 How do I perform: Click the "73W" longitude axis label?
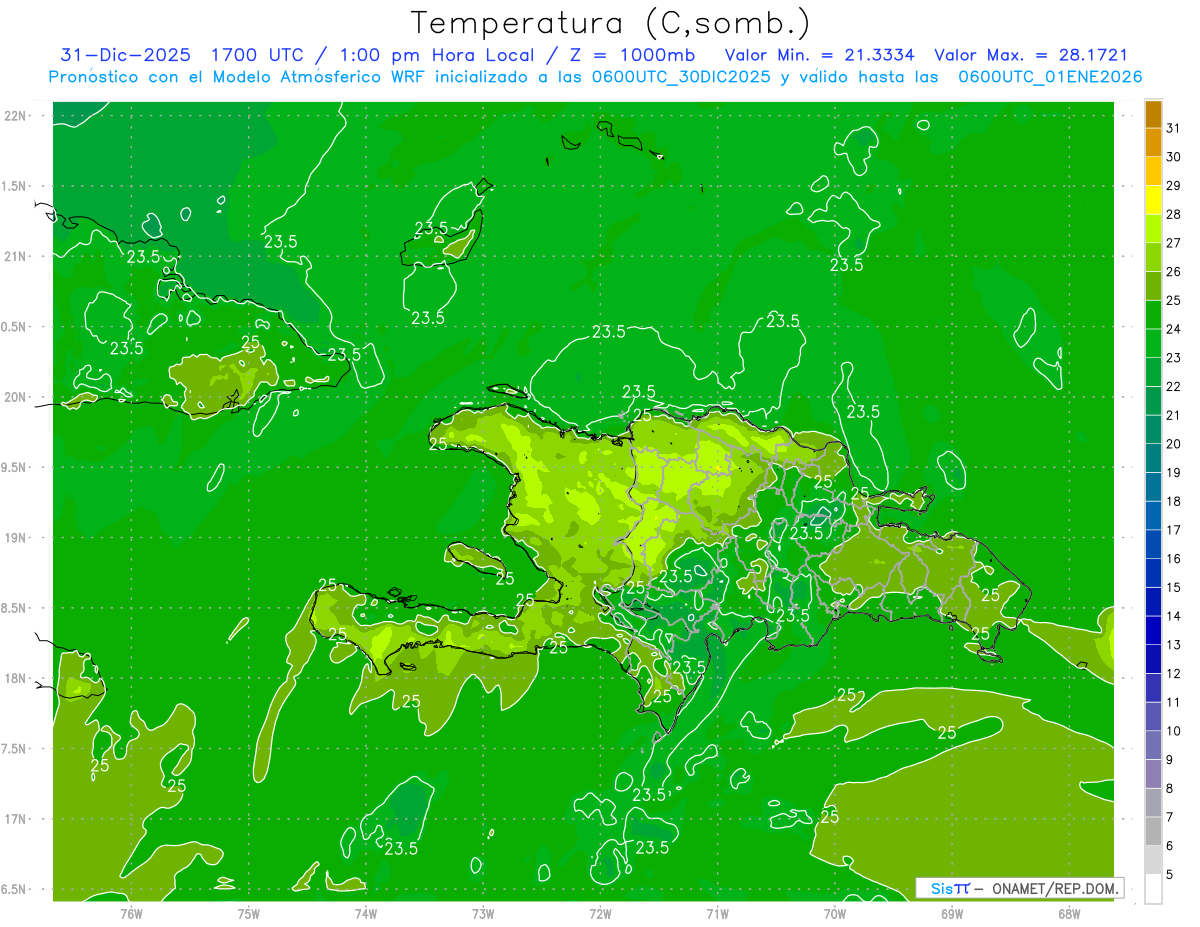coord(483,913)
